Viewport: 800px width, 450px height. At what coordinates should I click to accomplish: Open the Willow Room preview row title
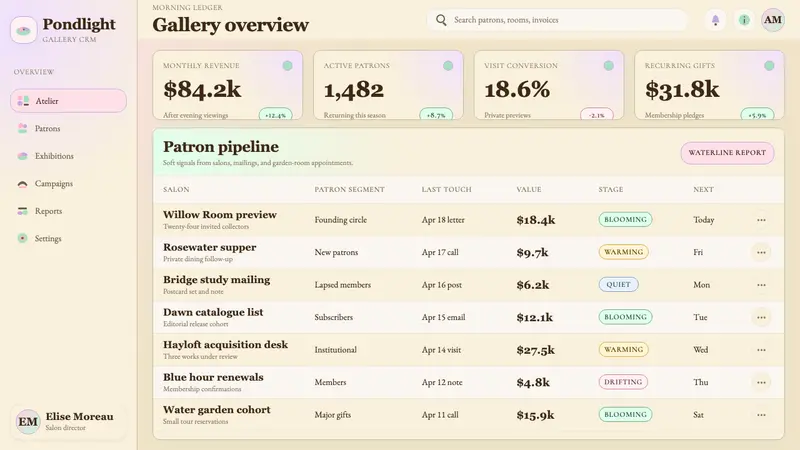(x=220, y=215)
